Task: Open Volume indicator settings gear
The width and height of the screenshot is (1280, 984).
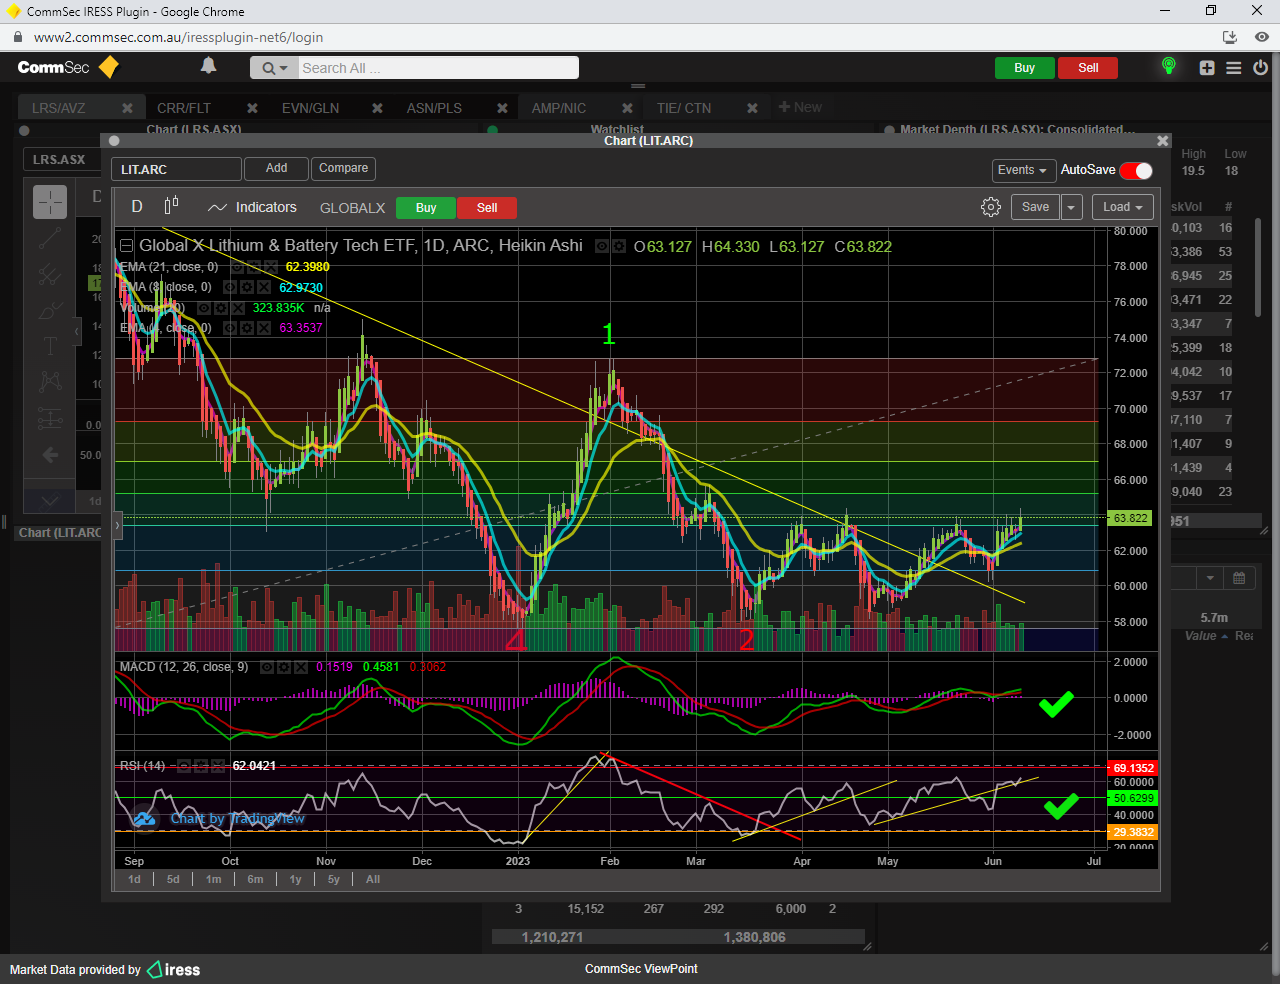Action: point(221,308)
